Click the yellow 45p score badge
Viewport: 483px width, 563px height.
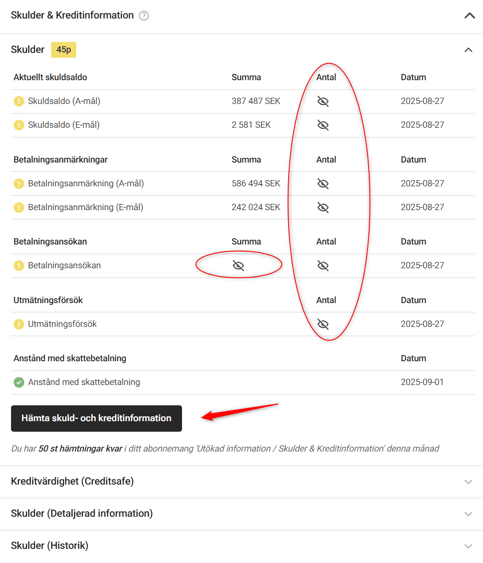(x=64, y=50)
